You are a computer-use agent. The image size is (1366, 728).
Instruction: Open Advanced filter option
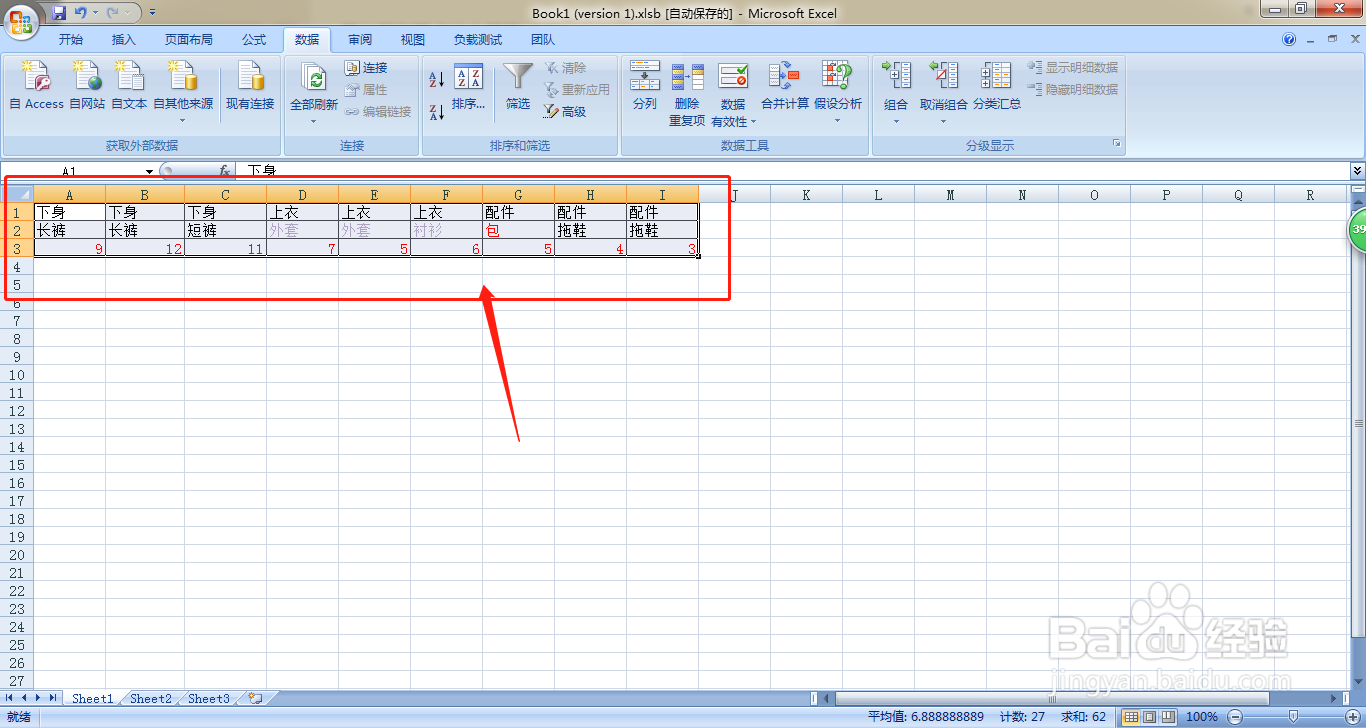pos(565,112)
